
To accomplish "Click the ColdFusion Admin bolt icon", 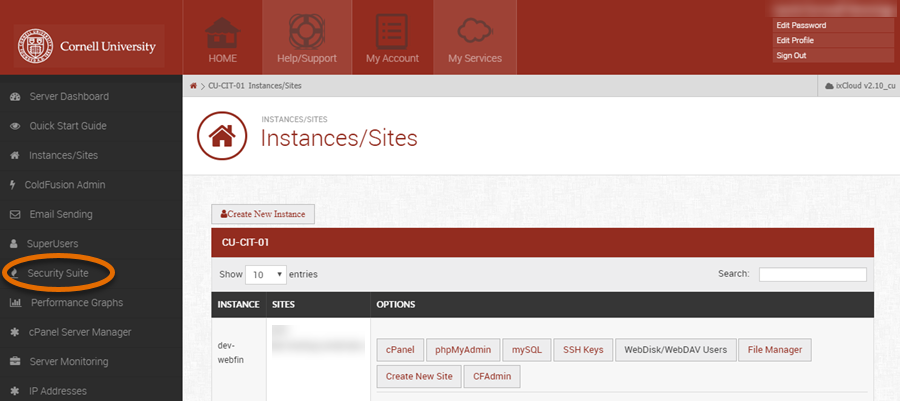I will [13, 185].
